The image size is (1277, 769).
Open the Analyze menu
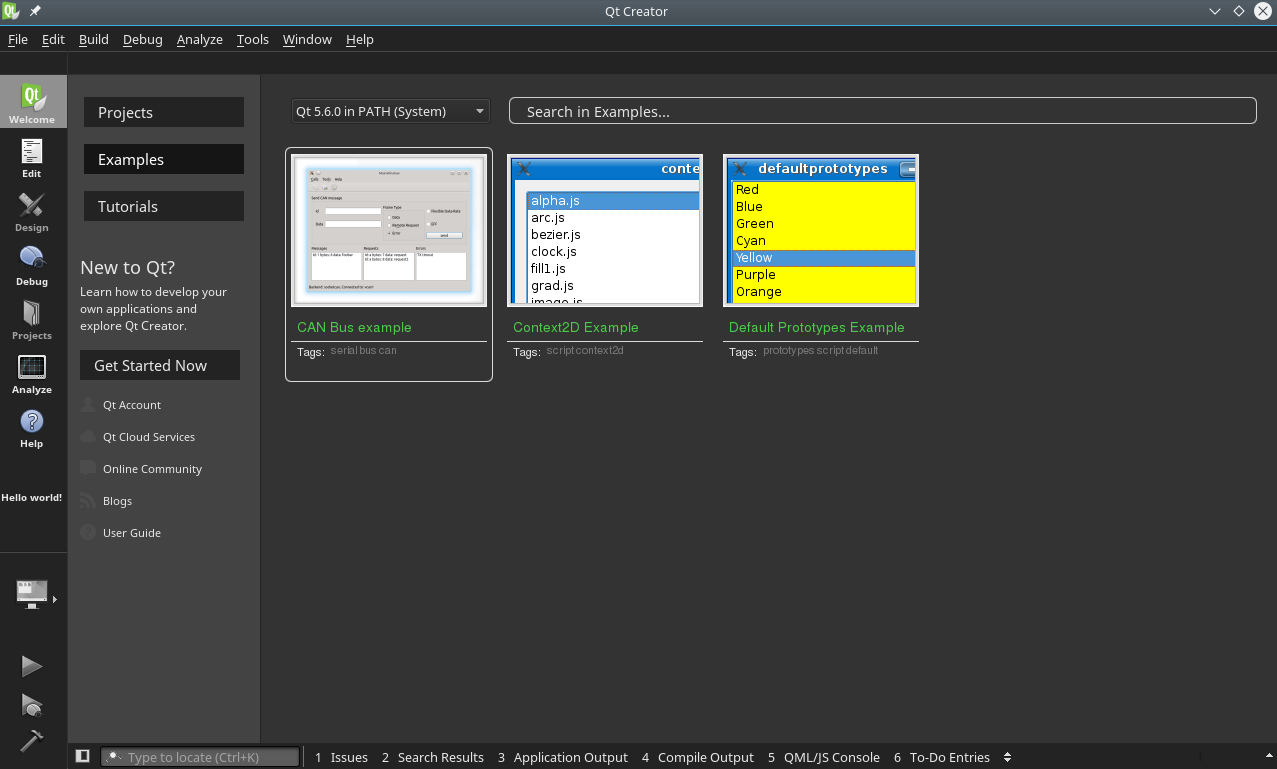[x=199, y=39]
